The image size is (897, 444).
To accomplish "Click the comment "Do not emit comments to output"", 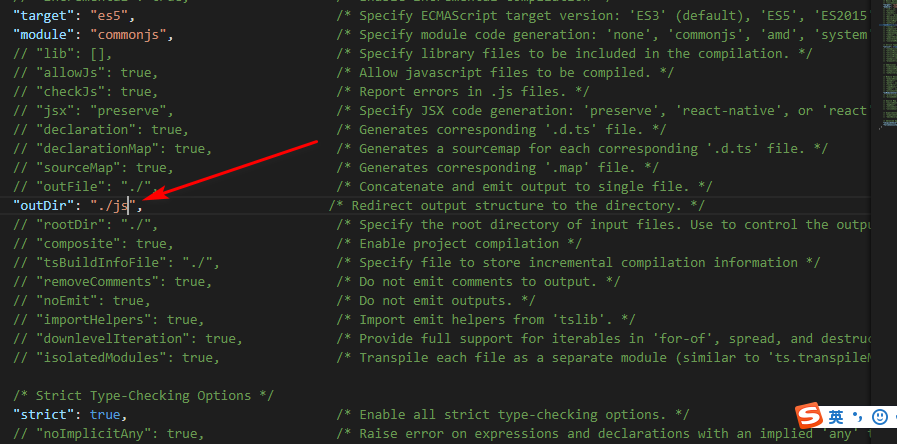I will 478,282.
